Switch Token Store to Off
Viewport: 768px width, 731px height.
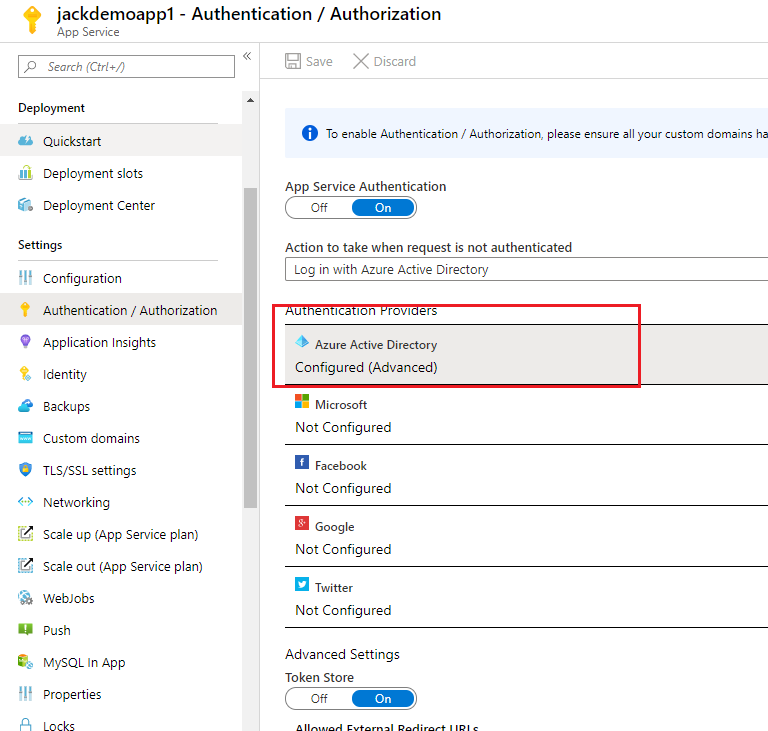[319, 699]
